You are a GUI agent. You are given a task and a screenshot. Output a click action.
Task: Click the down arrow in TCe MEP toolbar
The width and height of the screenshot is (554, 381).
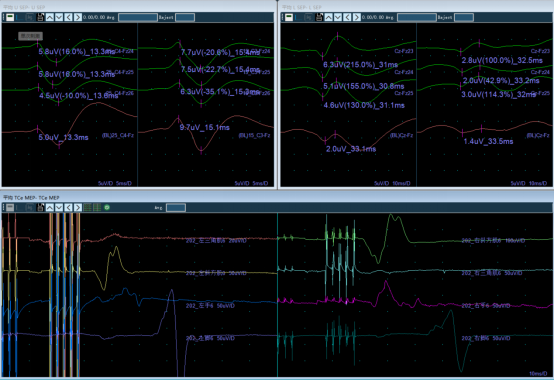(59, 207)
